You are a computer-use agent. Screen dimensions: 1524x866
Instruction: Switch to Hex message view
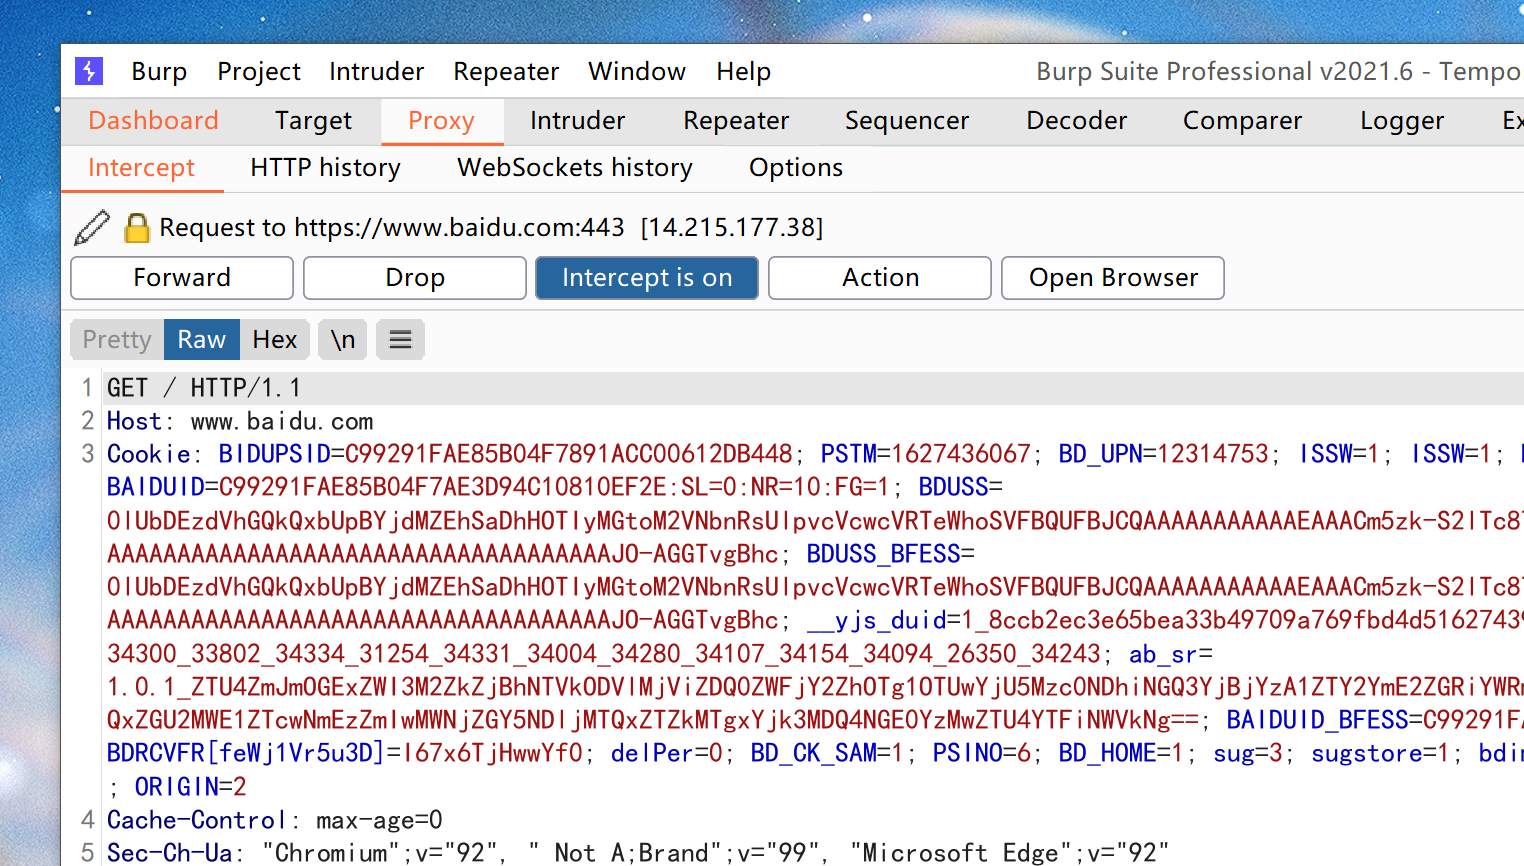pos(275,340)
